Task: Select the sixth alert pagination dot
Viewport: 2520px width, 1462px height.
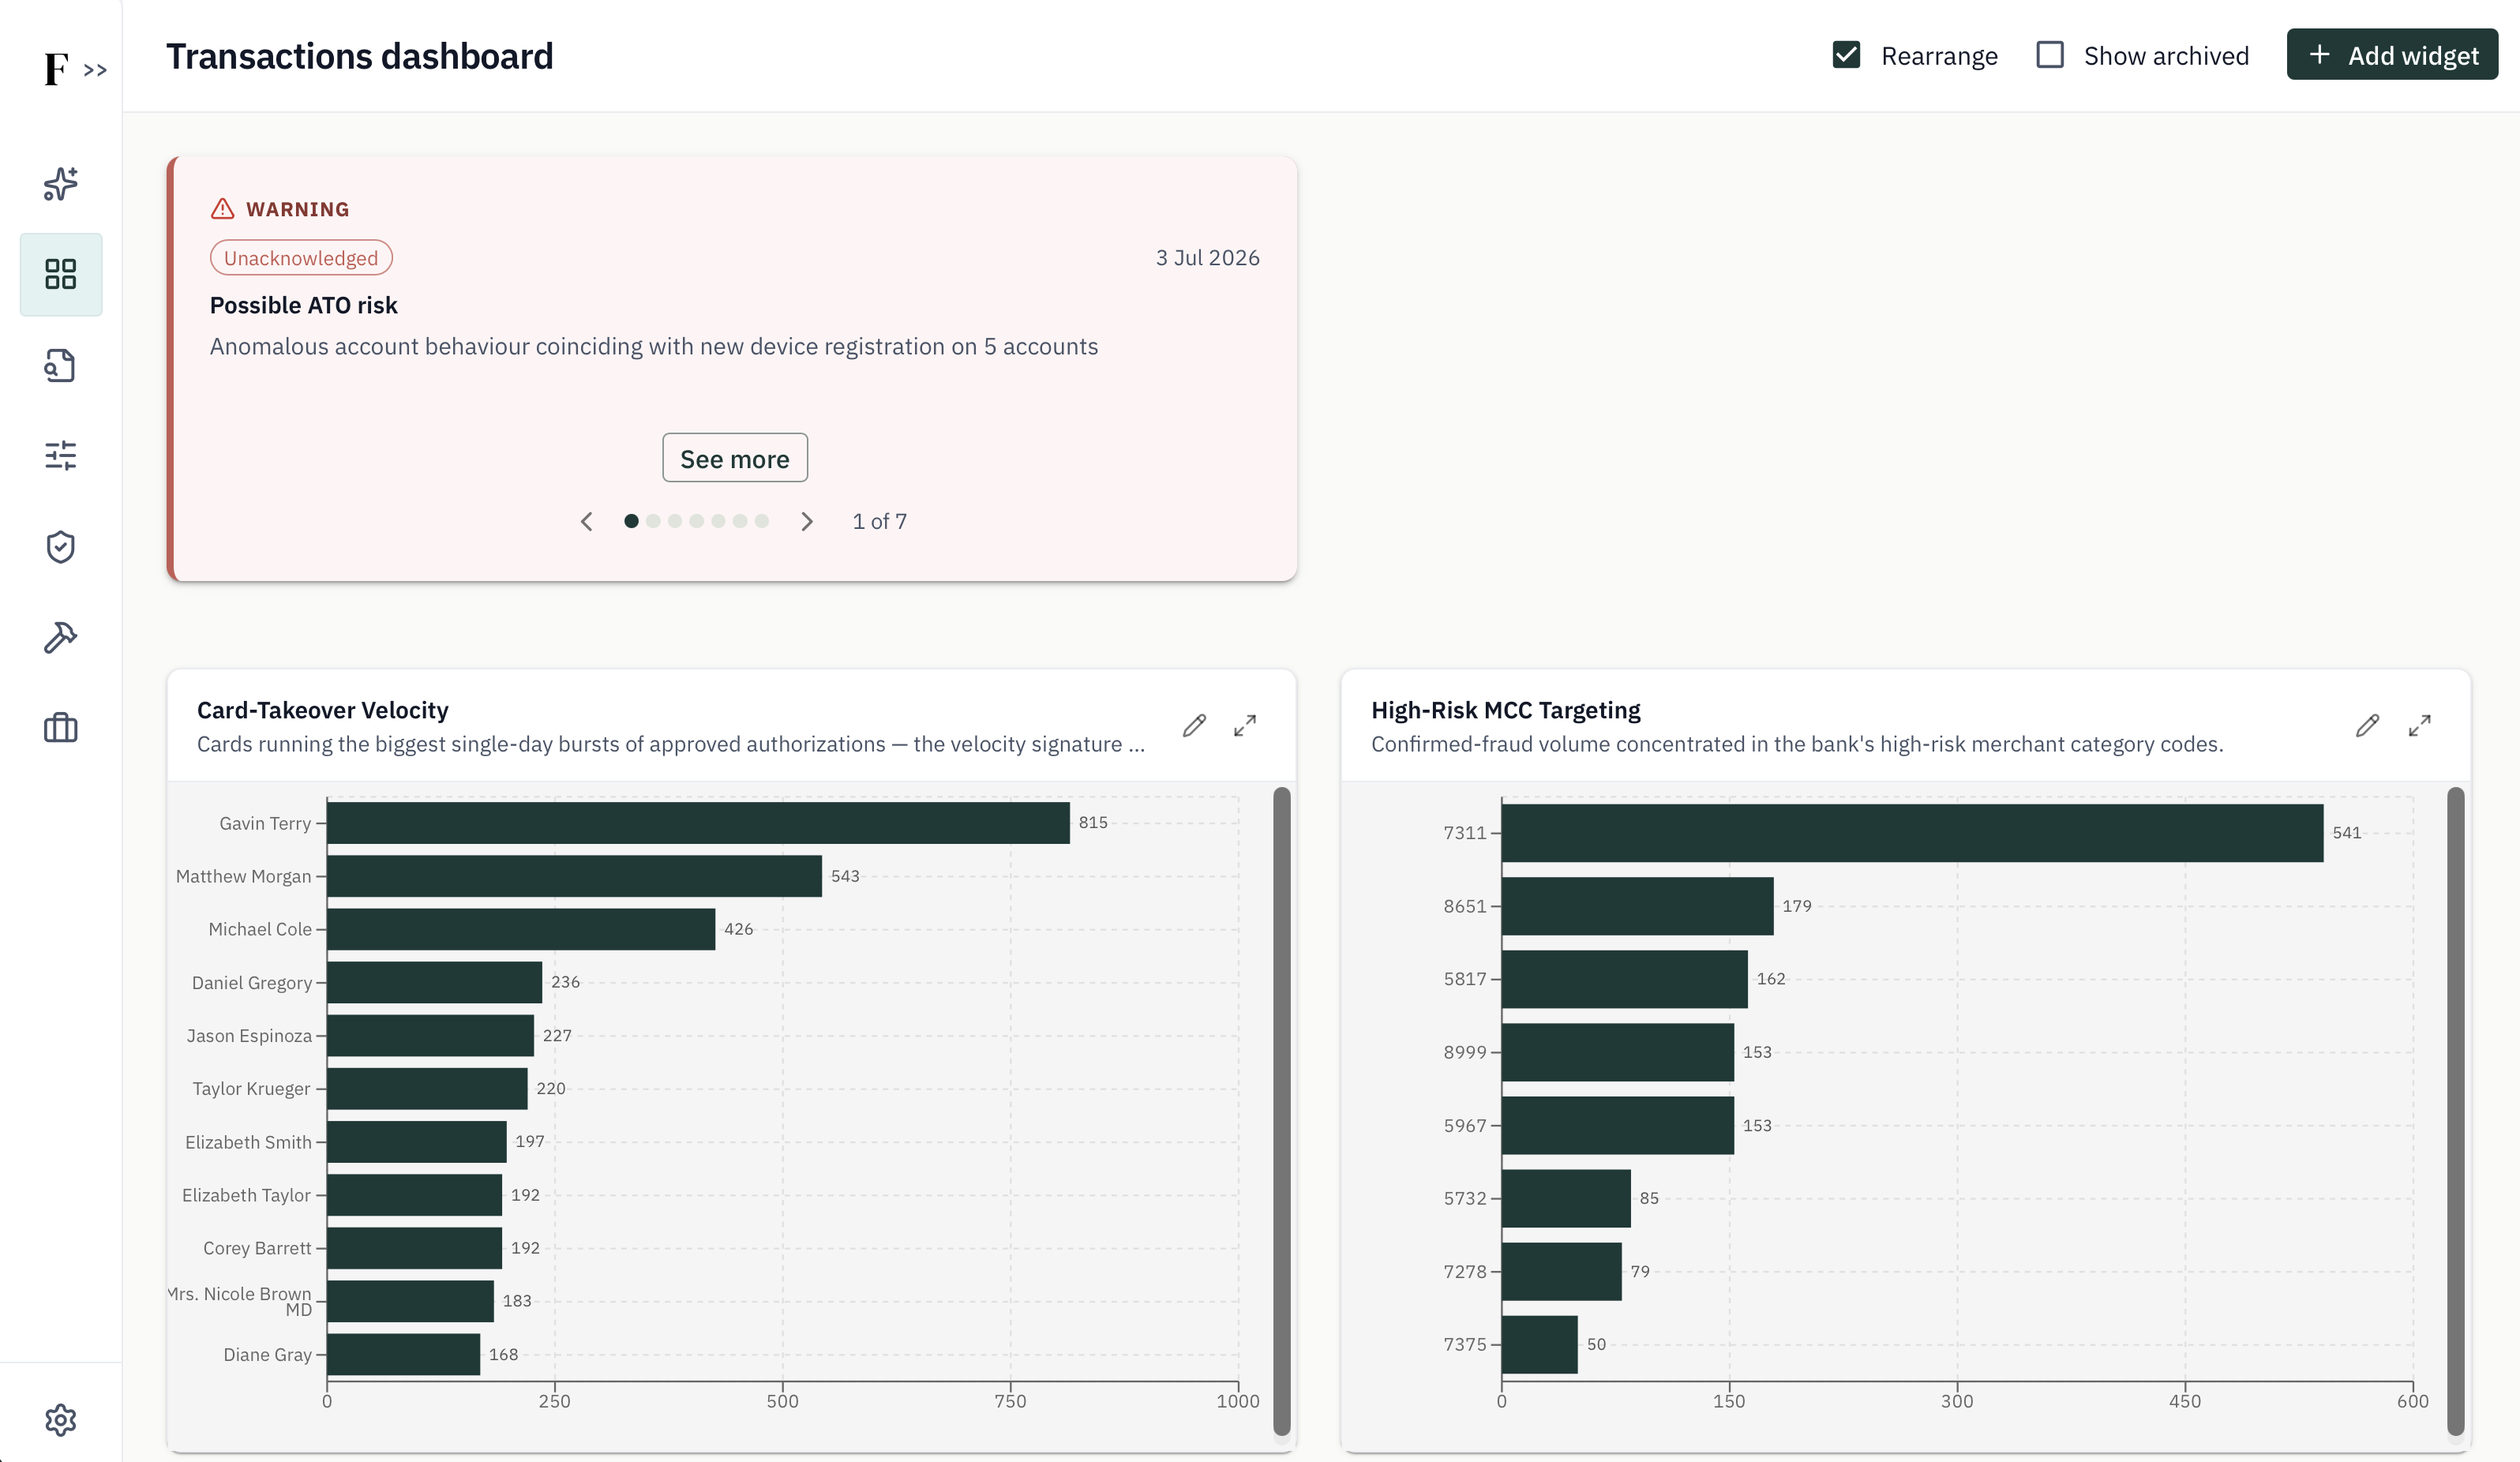Action: click(740, 521)
